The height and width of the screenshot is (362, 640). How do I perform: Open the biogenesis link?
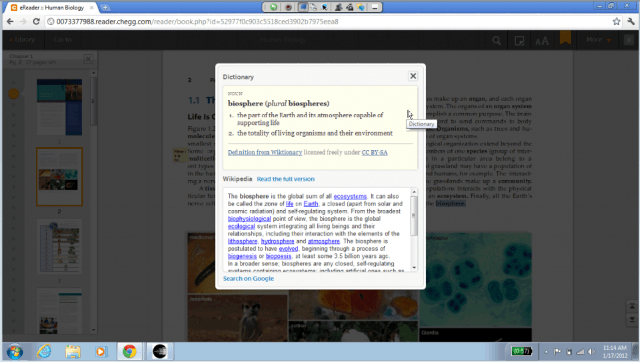point(242,256)
